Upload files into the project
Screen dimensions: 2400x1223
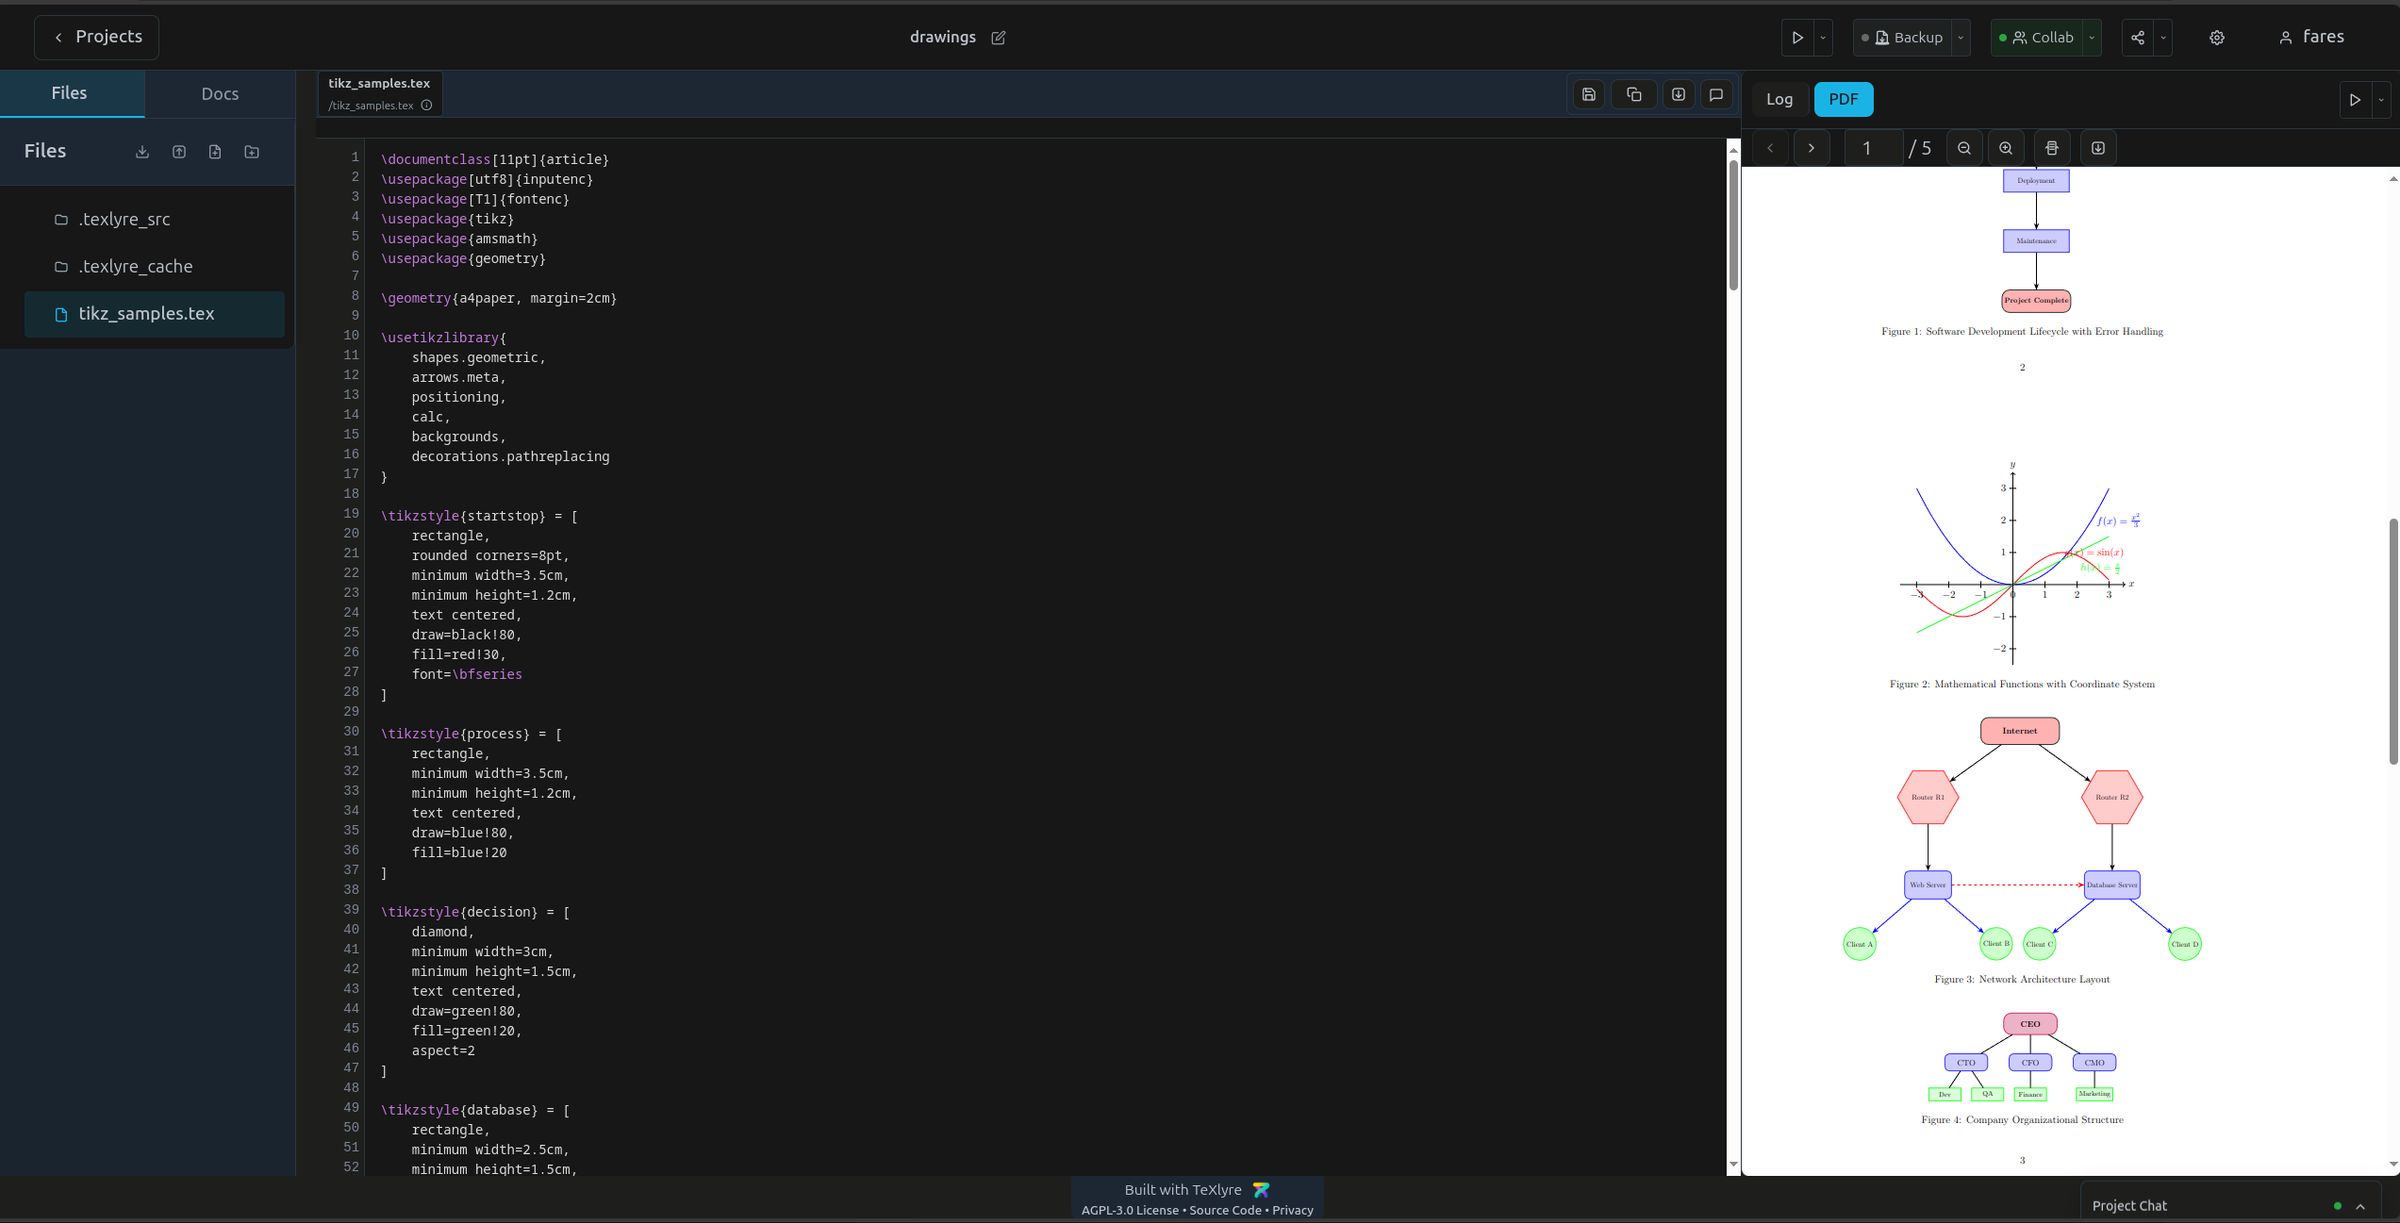click(179, 151)
